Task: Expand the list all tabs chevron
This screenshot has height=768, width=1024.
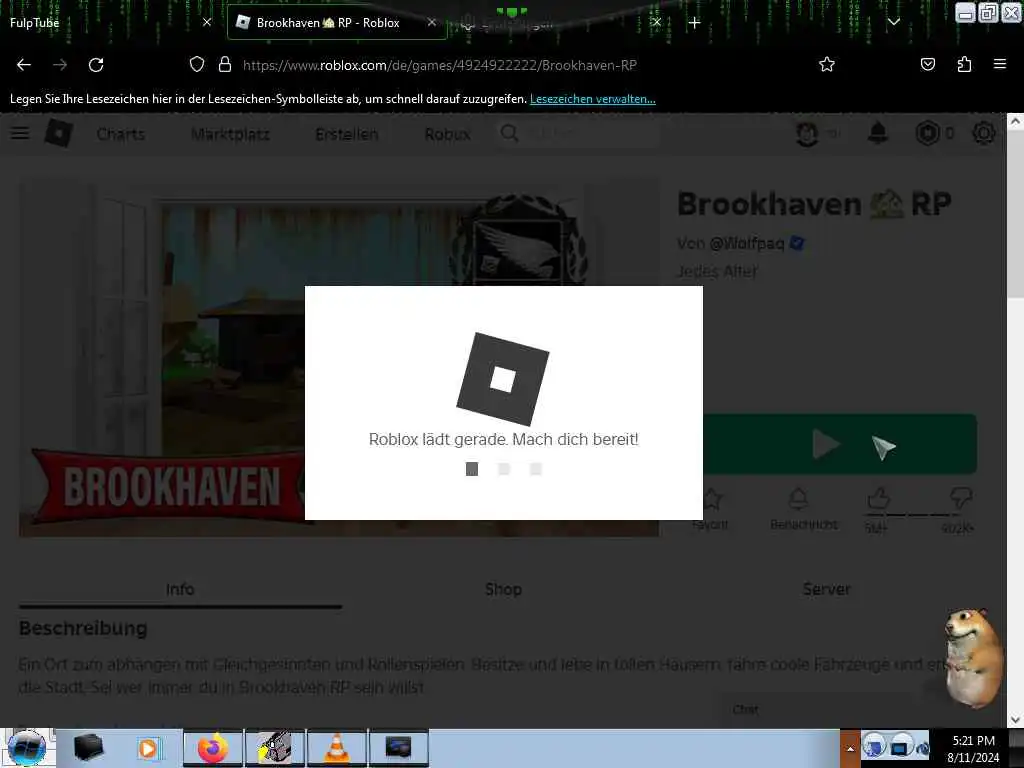Action: [894, 22]
